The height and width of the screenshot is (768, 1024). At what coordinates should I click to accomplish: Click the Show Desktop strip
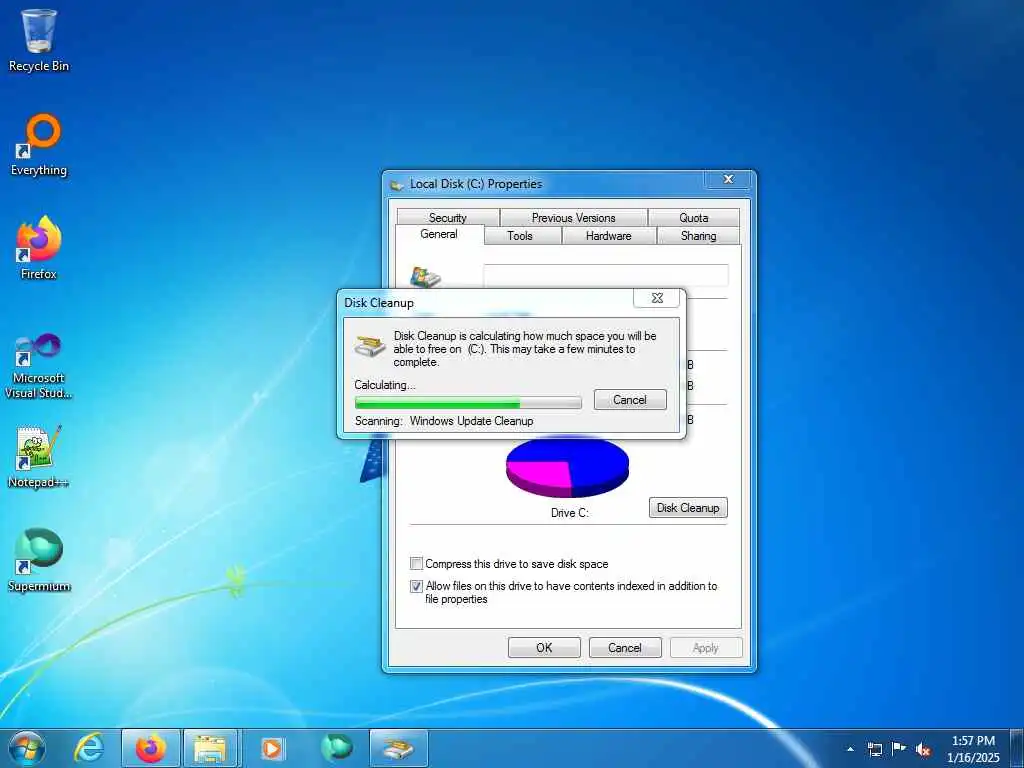tap(1017, 748)
